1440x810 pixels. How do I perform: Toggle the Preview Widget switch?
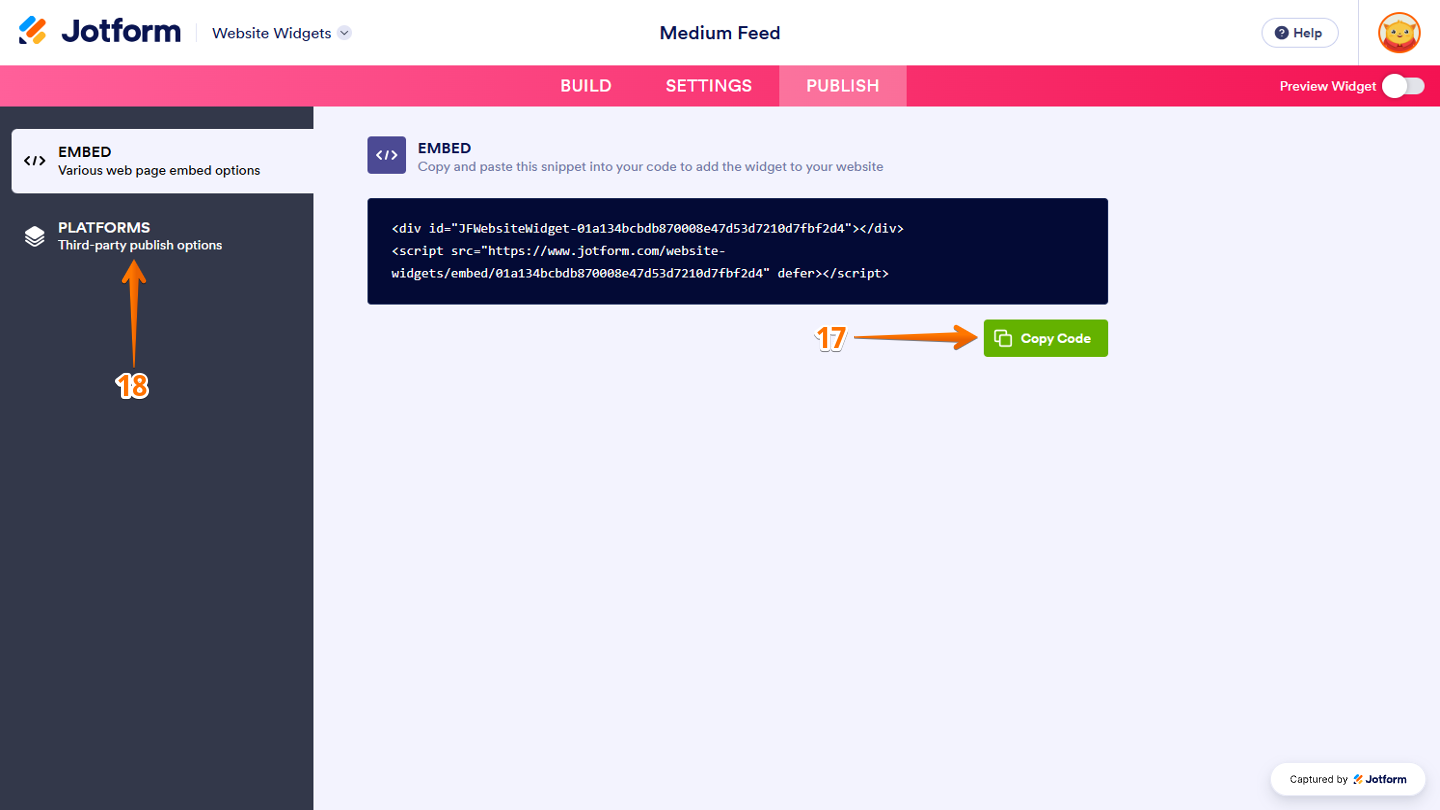pos(1403,86)
